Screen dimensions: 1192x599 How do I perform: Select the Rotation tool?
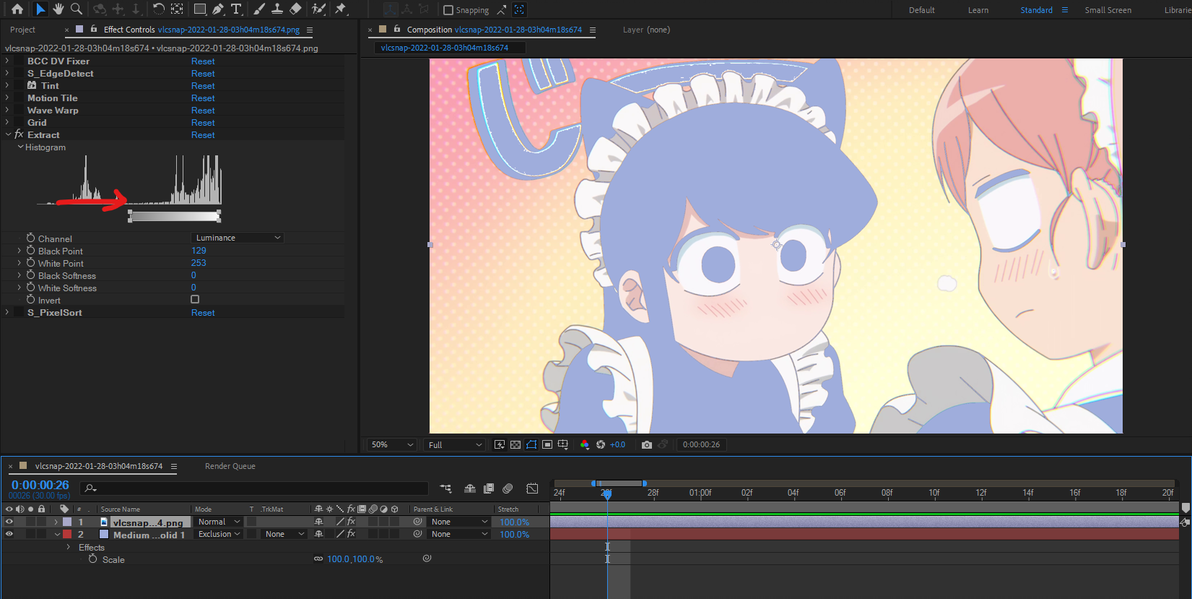pyautogui.click(x=158, y=9)
